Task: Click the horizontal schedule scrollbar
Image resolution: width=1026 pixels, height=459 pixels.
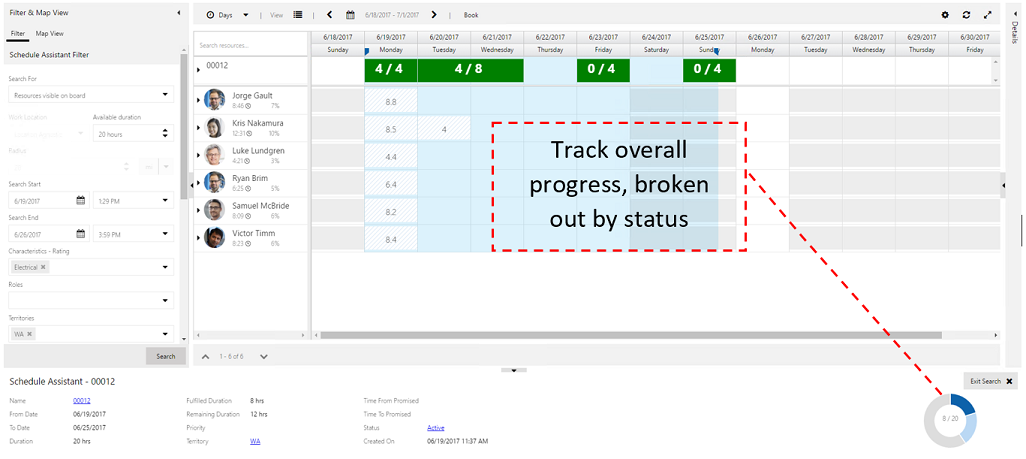Action: (x=600, y=335)
